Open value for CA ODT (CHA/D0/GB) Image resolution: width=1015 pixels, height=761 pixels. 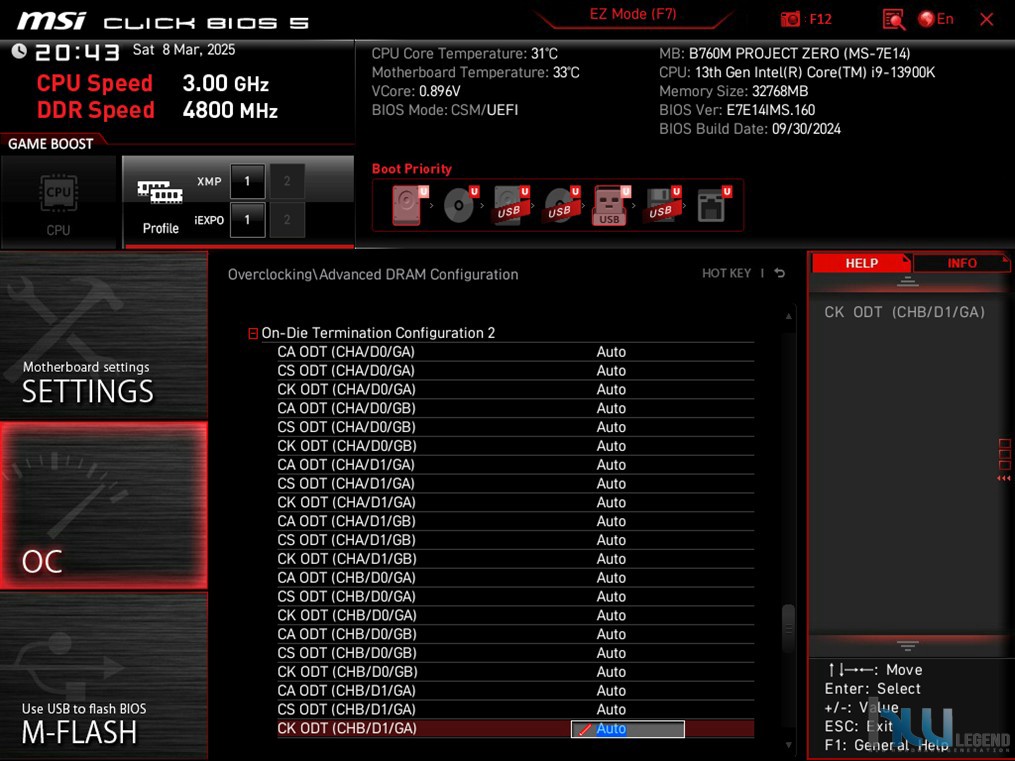[x=611, y=408]
